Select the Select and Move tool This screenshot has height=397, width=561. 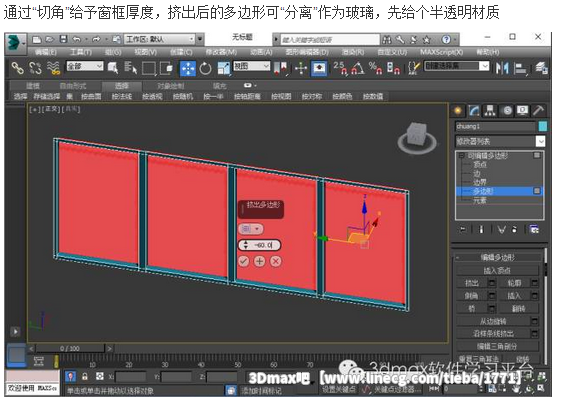[x=188, y=68]
